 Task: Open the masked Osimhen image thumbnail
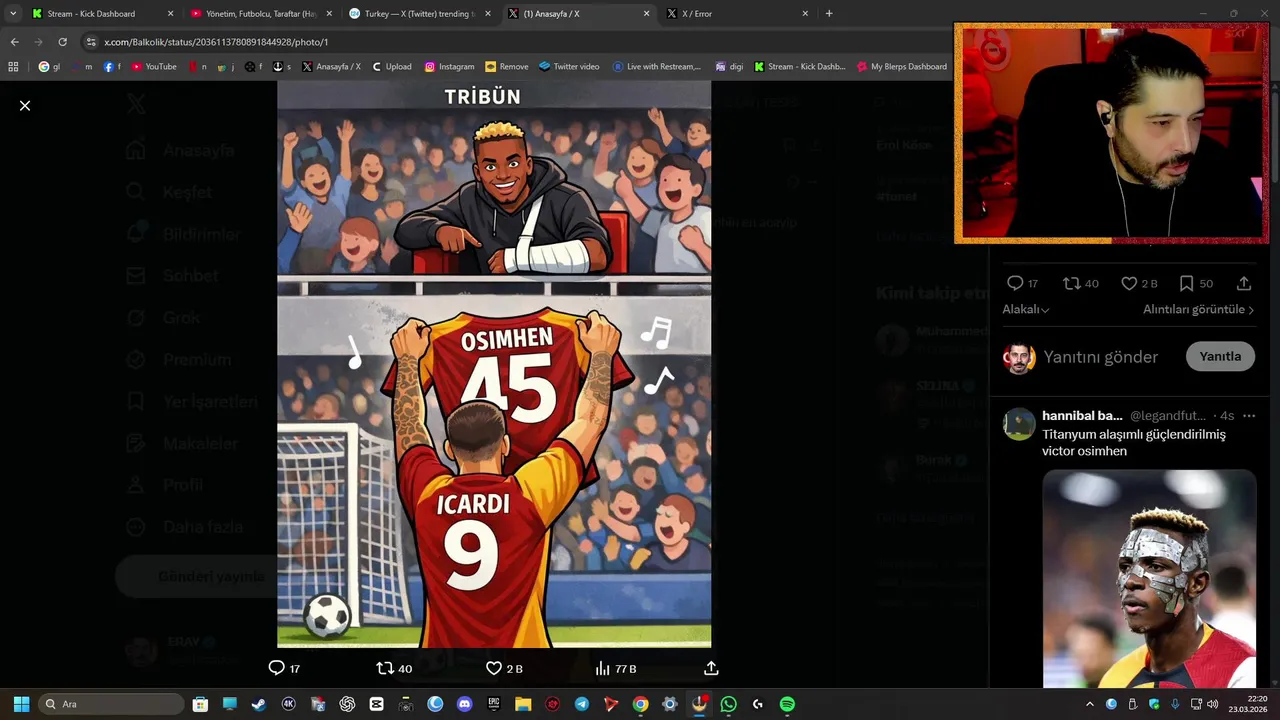click(1149, 579)
